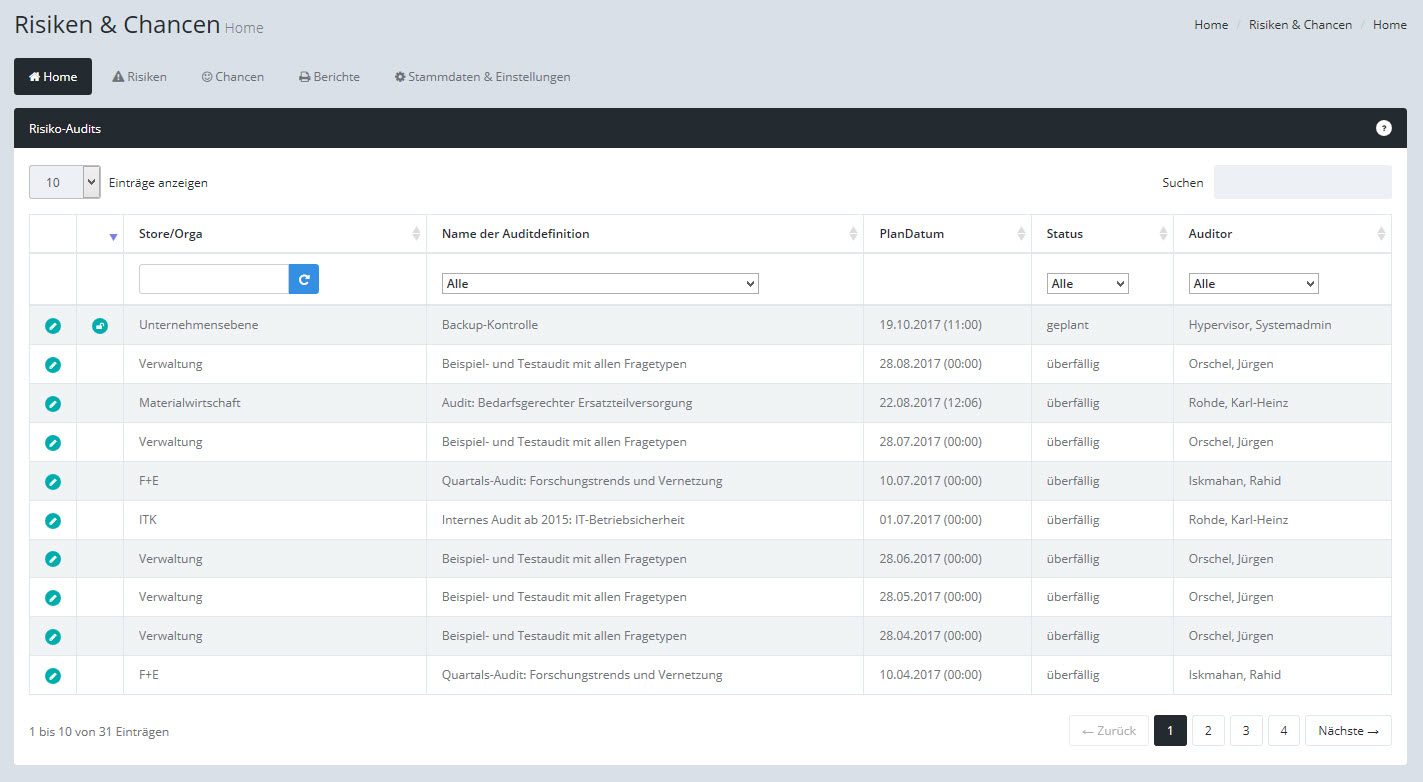Viewport: 1423px width, 782px height.
Task: Edit the Materialwirtschaft audit row
Action: coord(53,404)
